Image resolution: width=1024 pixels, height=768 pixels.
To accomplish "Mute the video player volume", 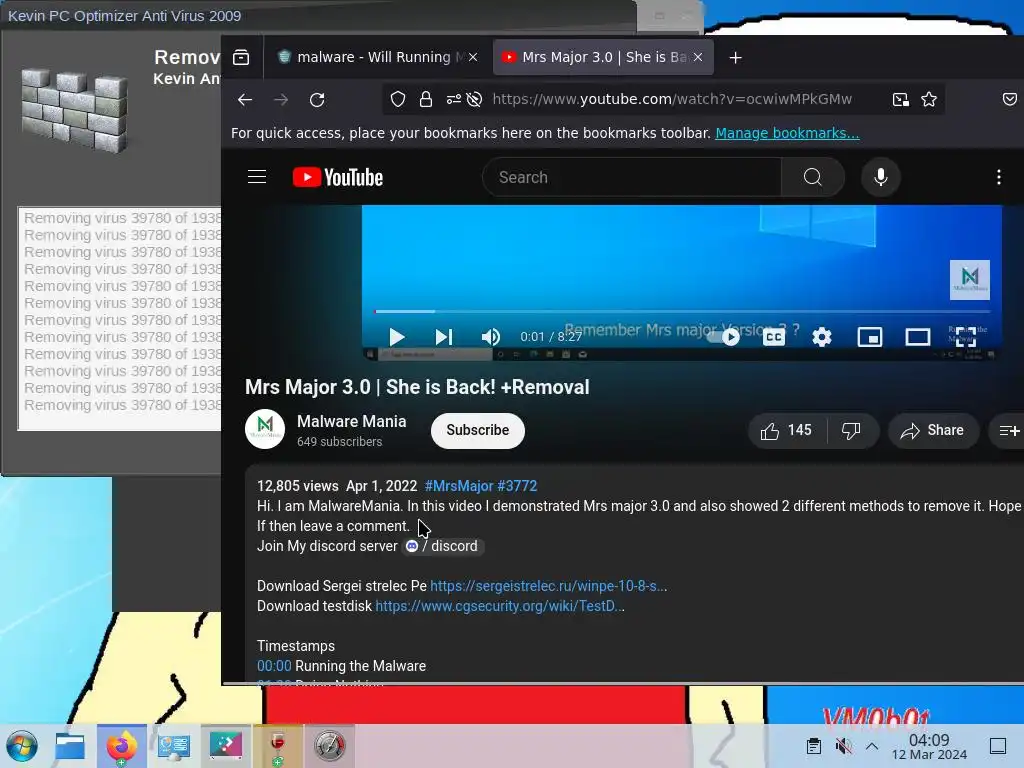I will click(x=490, y=337).
